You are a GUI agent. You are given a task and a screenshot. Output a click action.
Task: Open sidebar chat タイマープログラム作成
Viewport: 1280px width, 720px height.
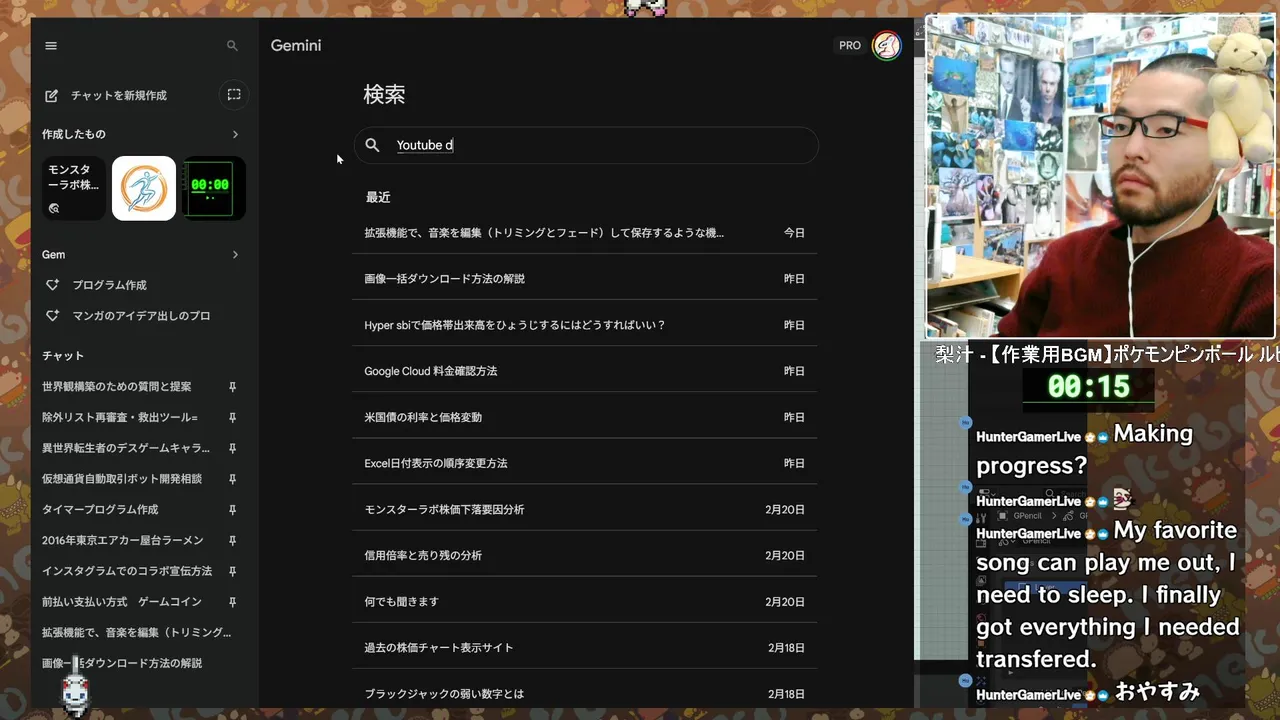[x=100, y=510]
